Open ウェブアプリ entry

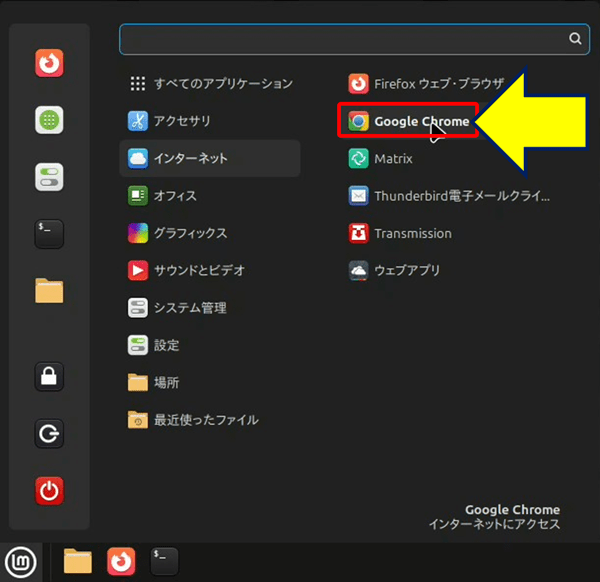tap(394, 271)
